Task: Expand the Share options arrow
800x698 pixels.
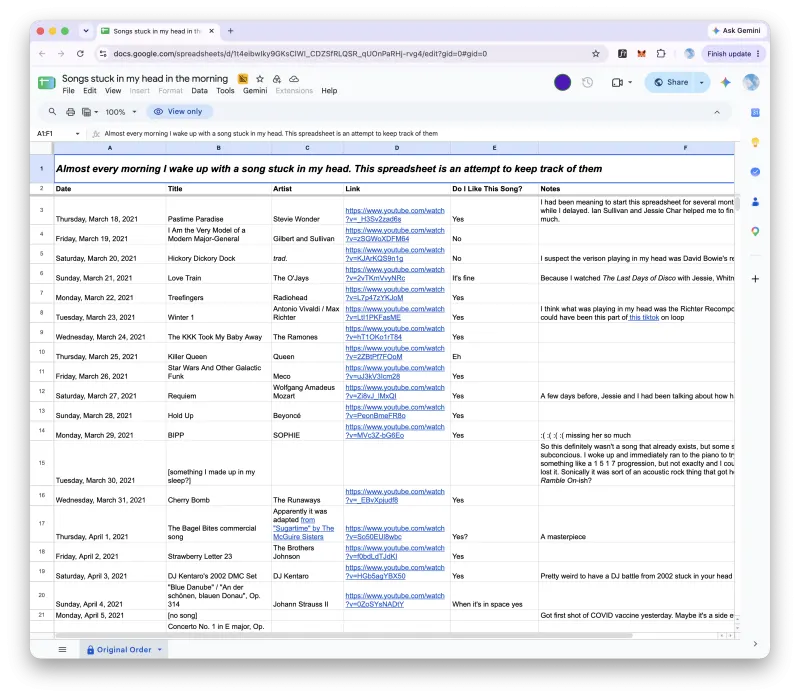Action: 702,82
